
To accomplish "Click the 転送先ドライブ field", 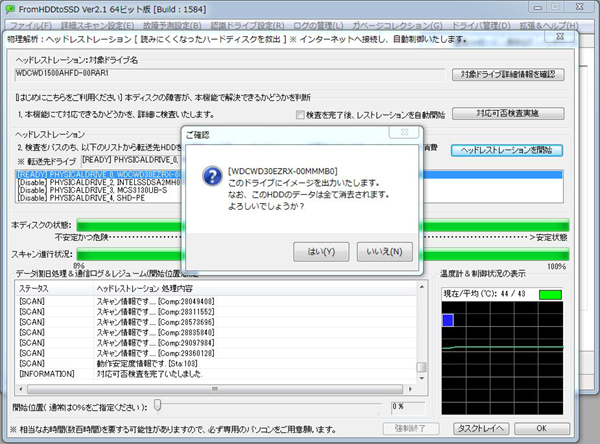I will 131,160.
